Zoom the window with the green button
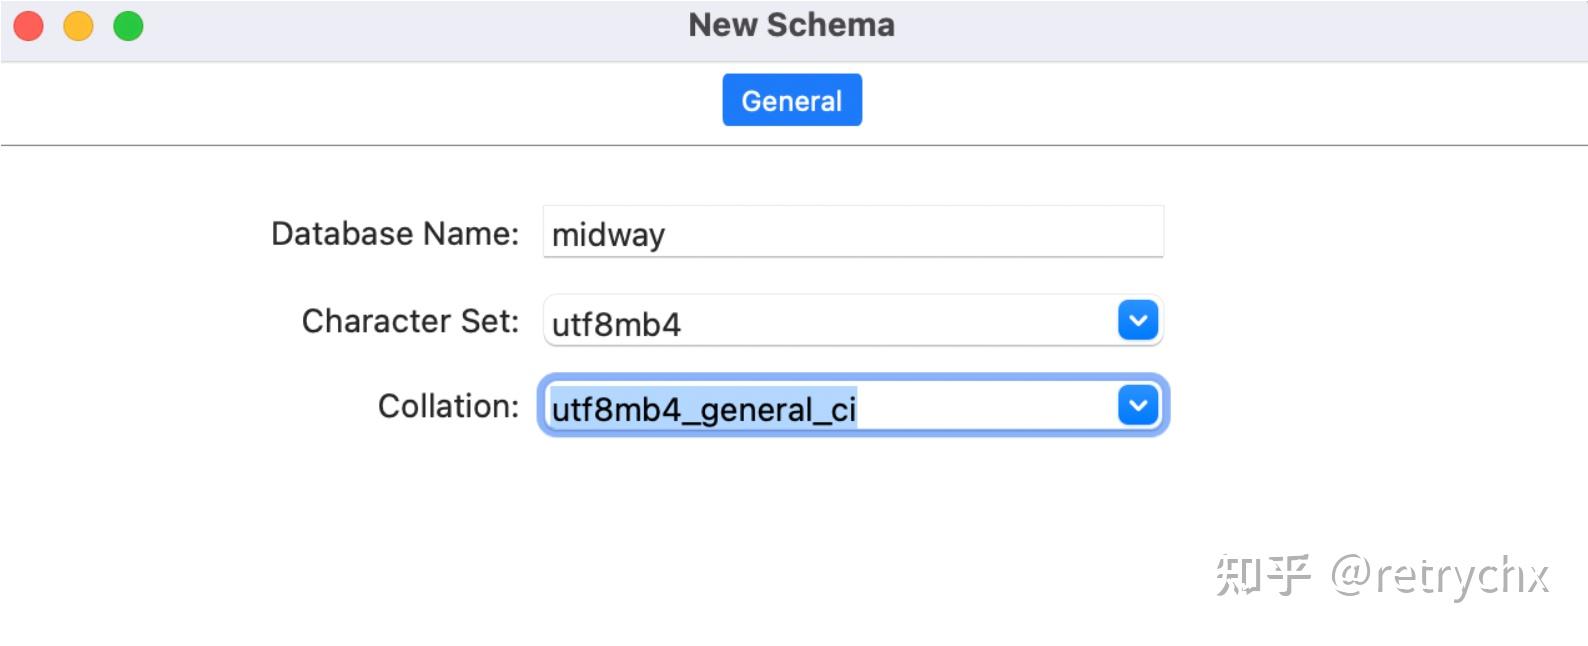 click(128, 24)
